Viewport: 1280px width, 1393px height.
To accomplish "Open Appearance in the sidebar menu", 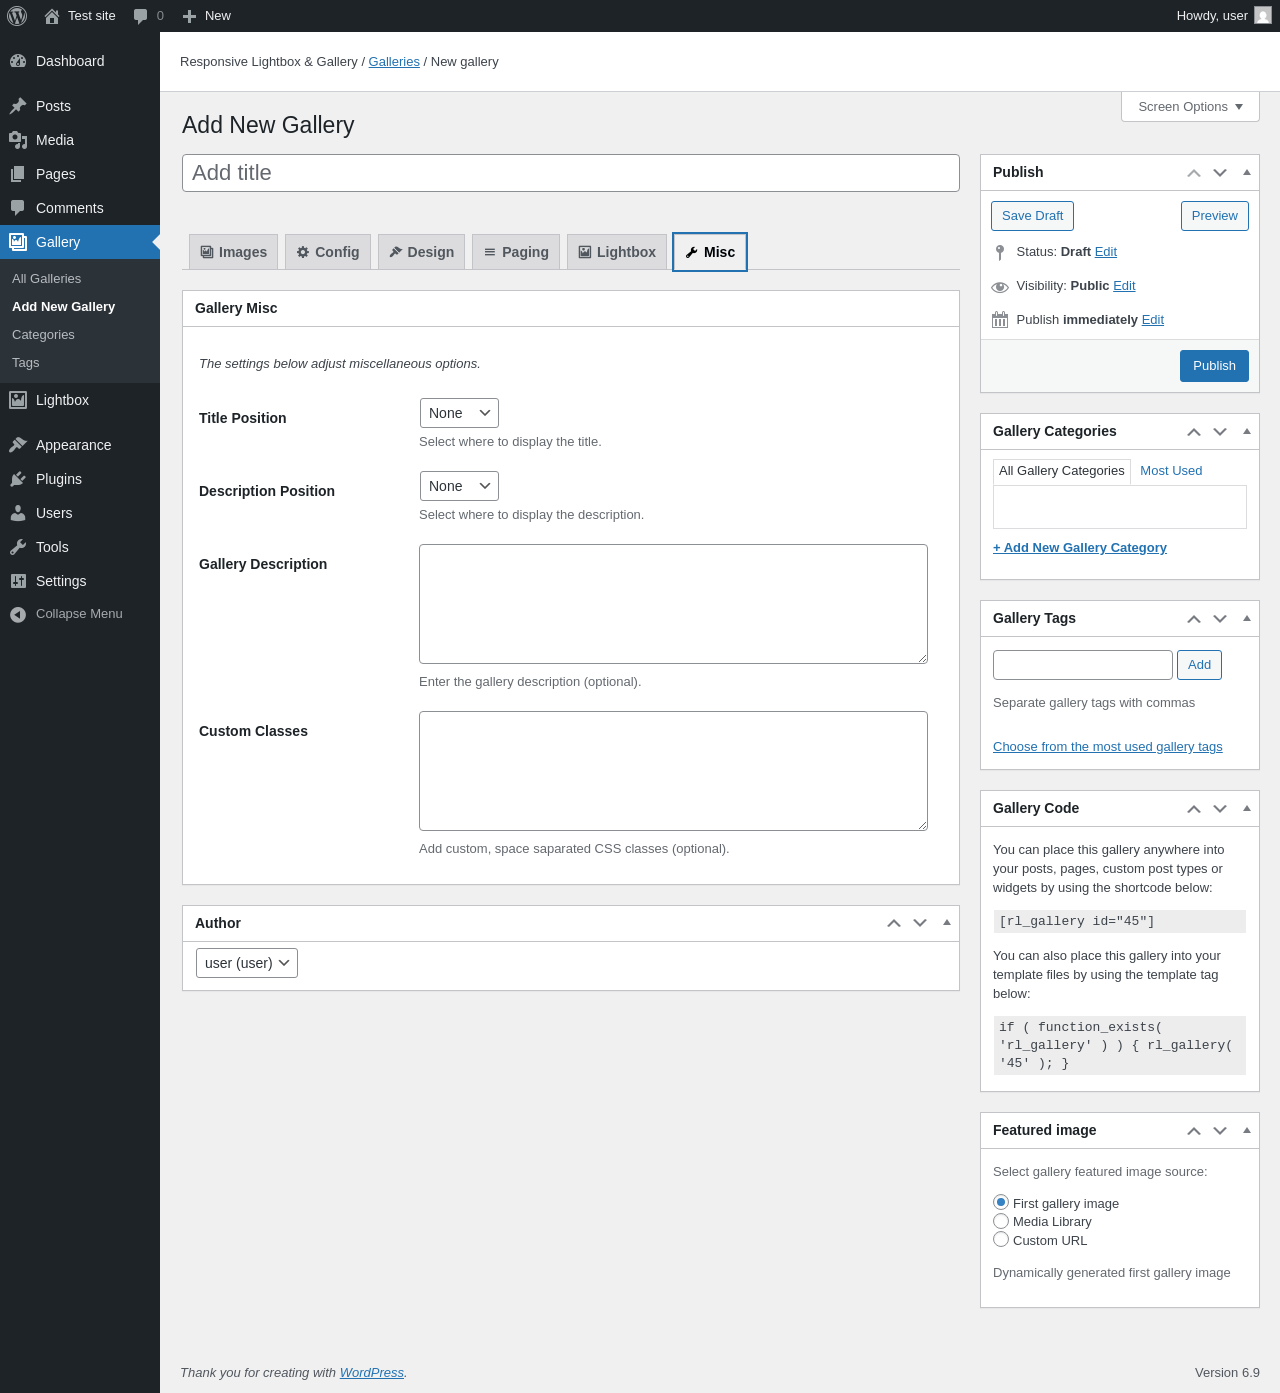I will tap(73, 445).
